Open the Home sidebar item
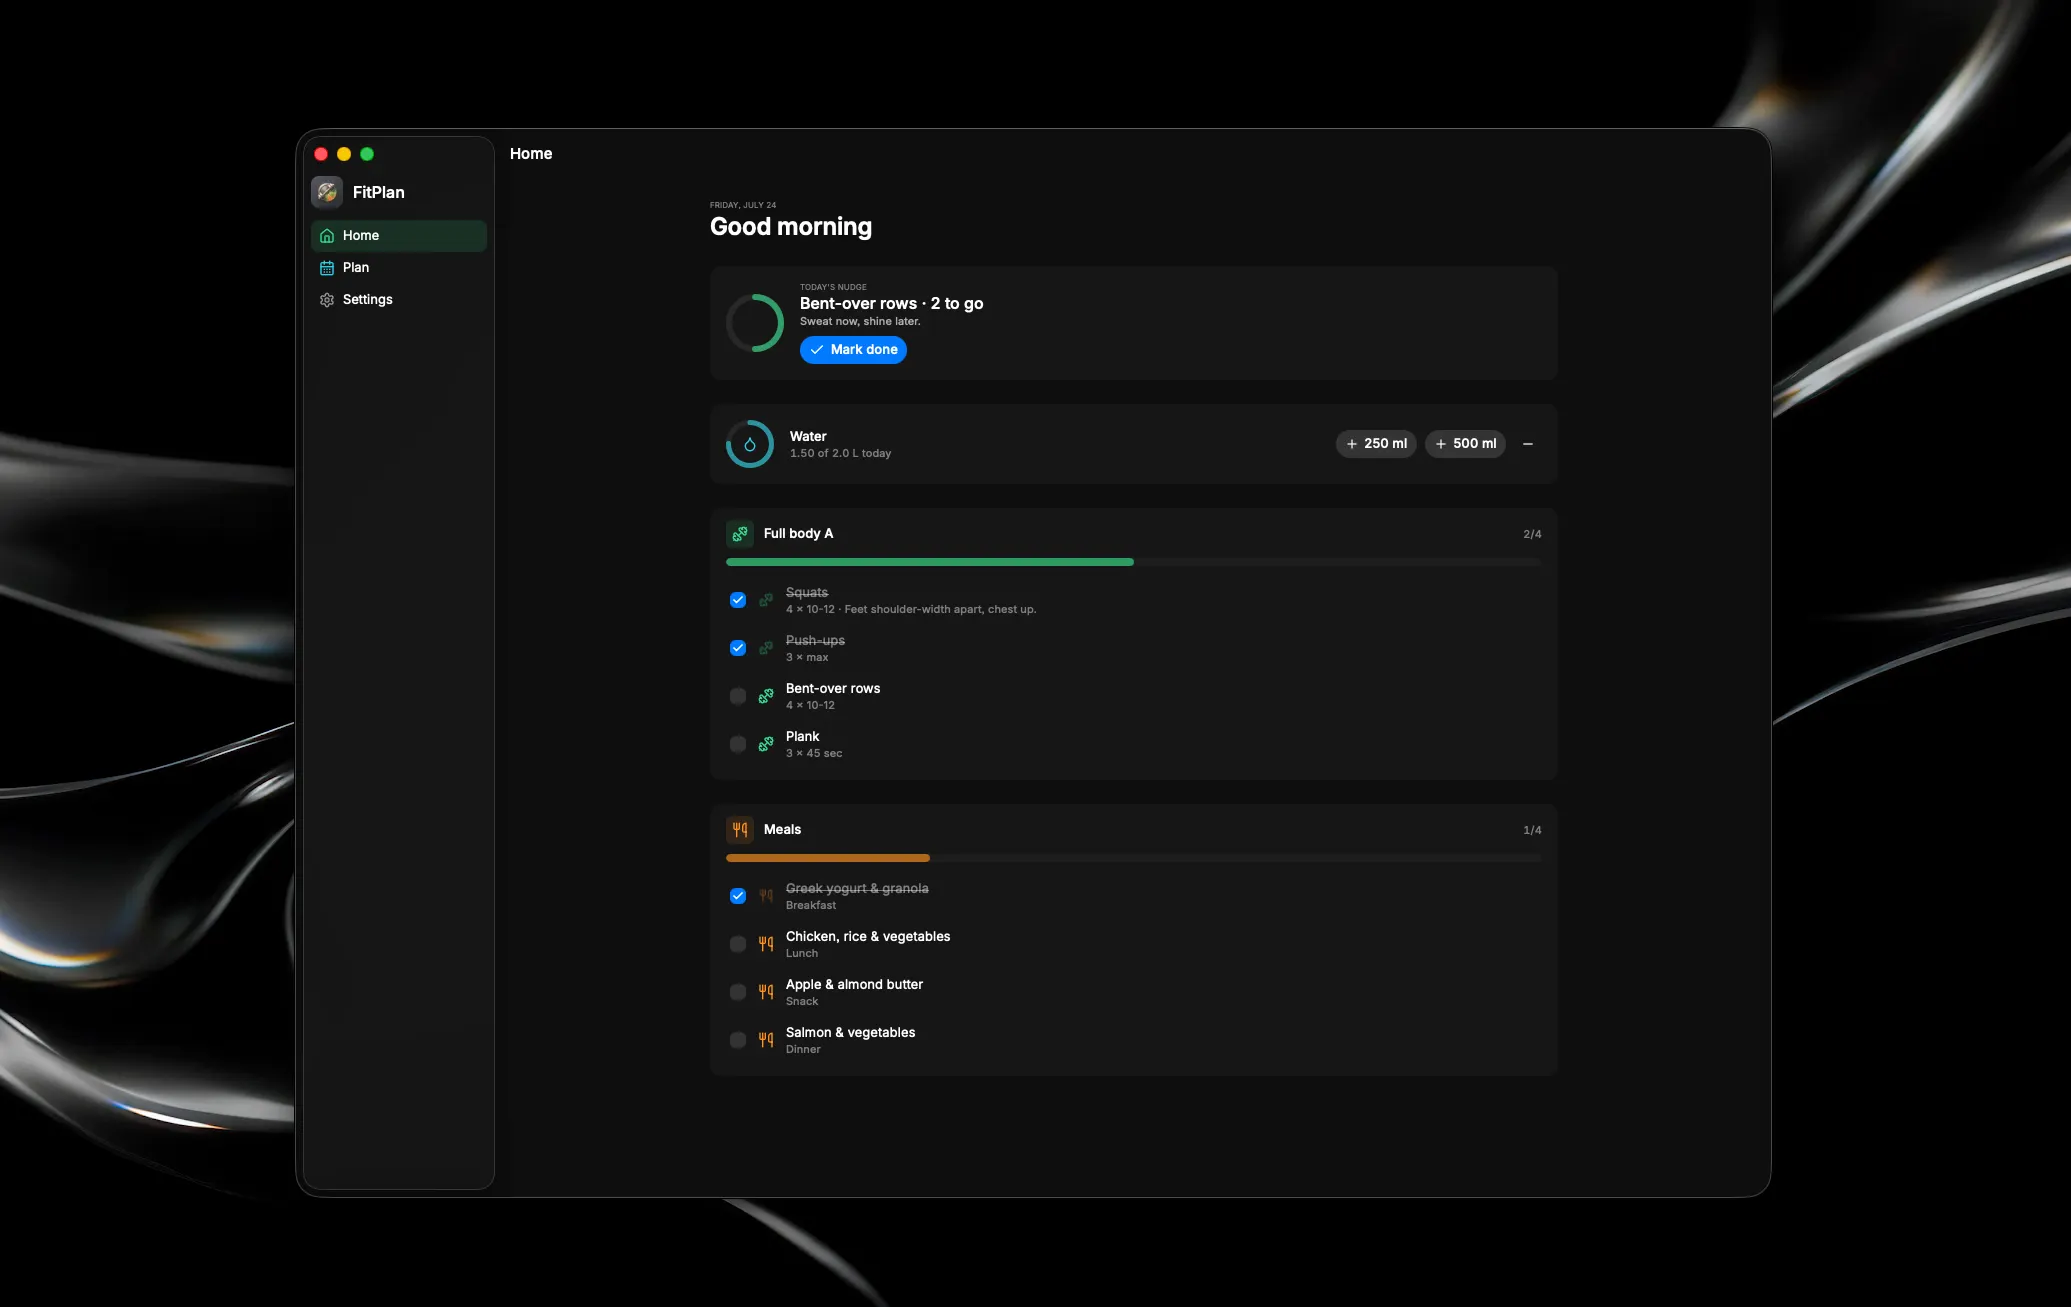Image resolution: width=2071 pixels, height=1307 pixels. coord(399,236)
